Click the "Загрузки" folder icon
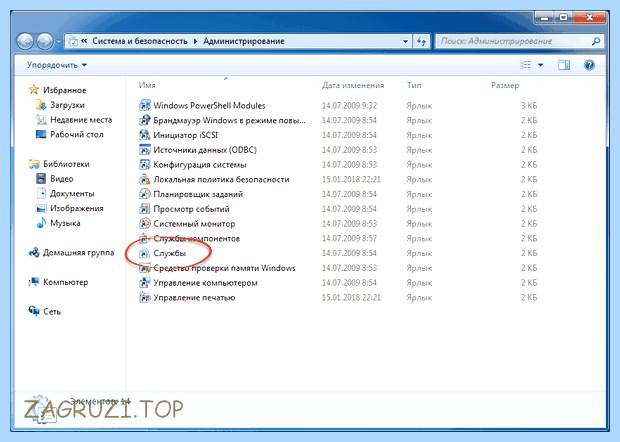Screen dimensions: 620x442 [x=41, y=105]
